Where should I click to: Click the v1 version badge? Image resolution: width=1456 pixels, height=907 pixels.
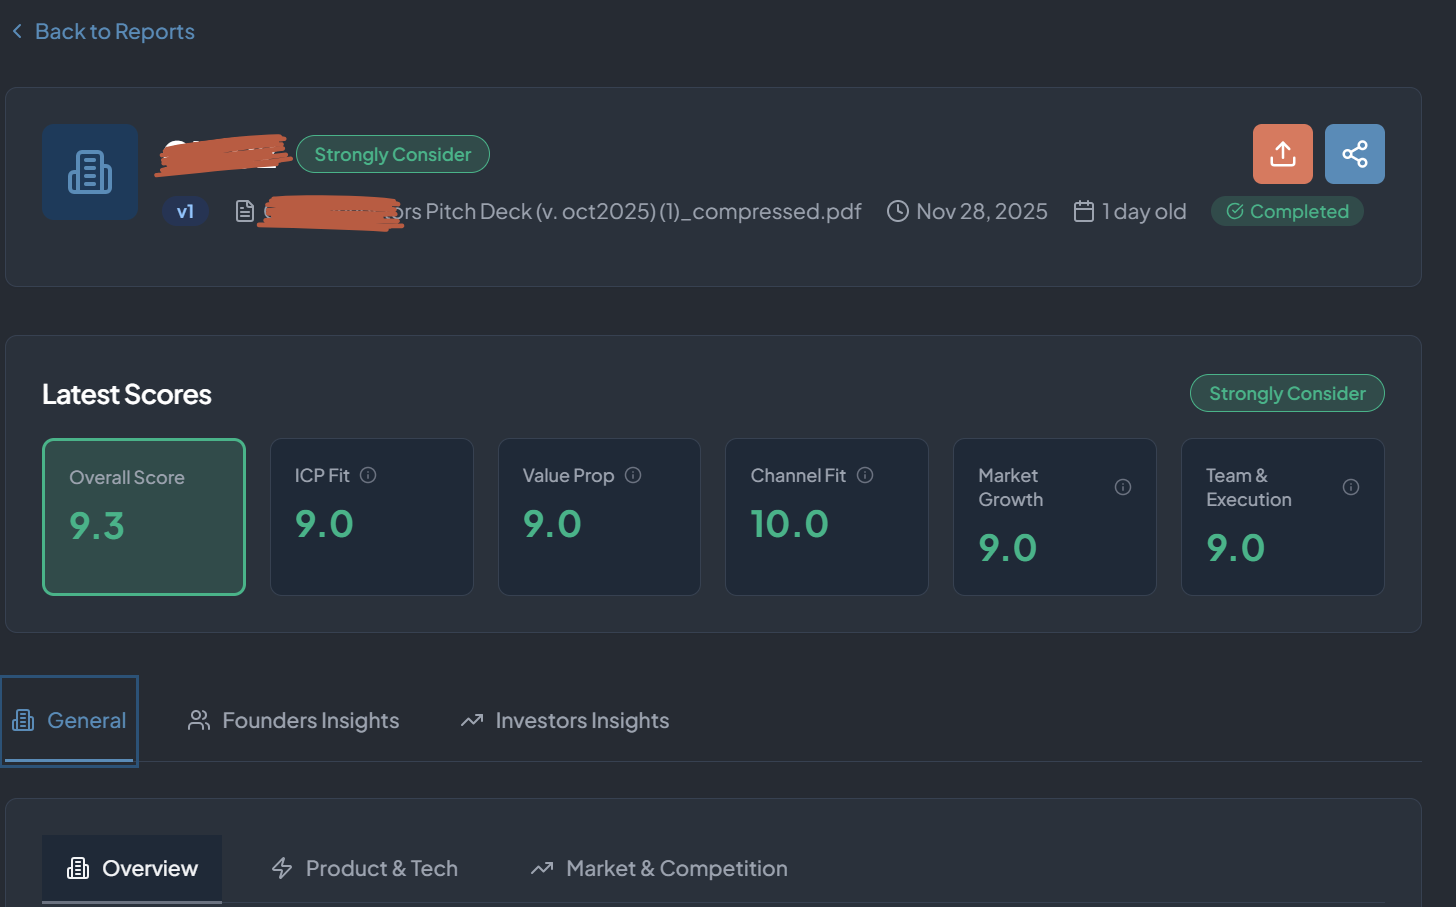pos(185,211)
